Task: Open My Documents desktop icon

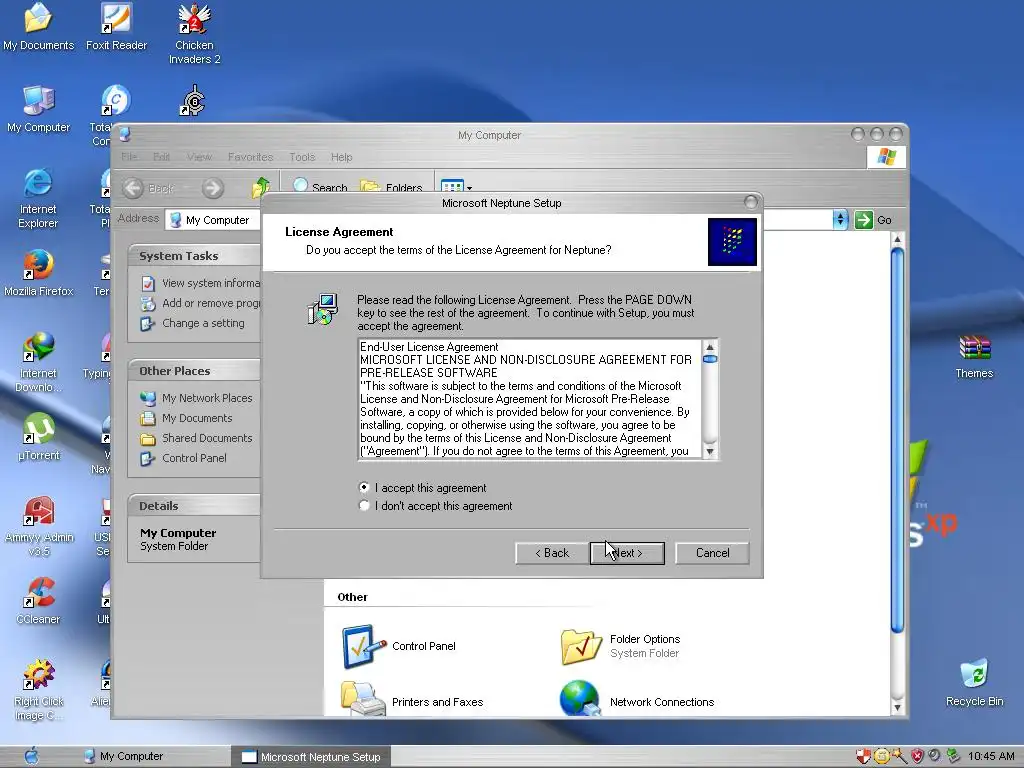Action: point(38,27)
